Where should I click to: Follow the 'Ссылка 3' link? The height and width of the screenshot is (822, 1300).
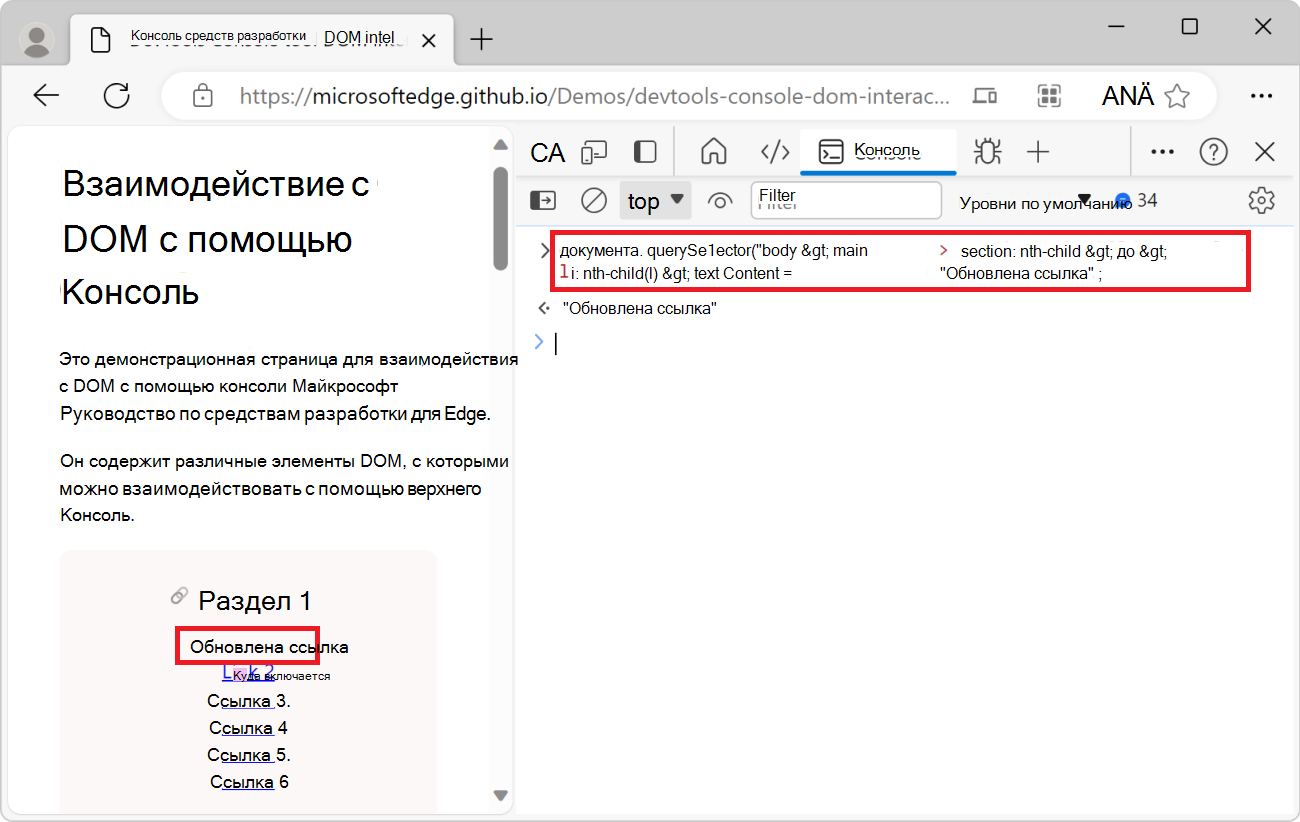click(x=246, y=700)
